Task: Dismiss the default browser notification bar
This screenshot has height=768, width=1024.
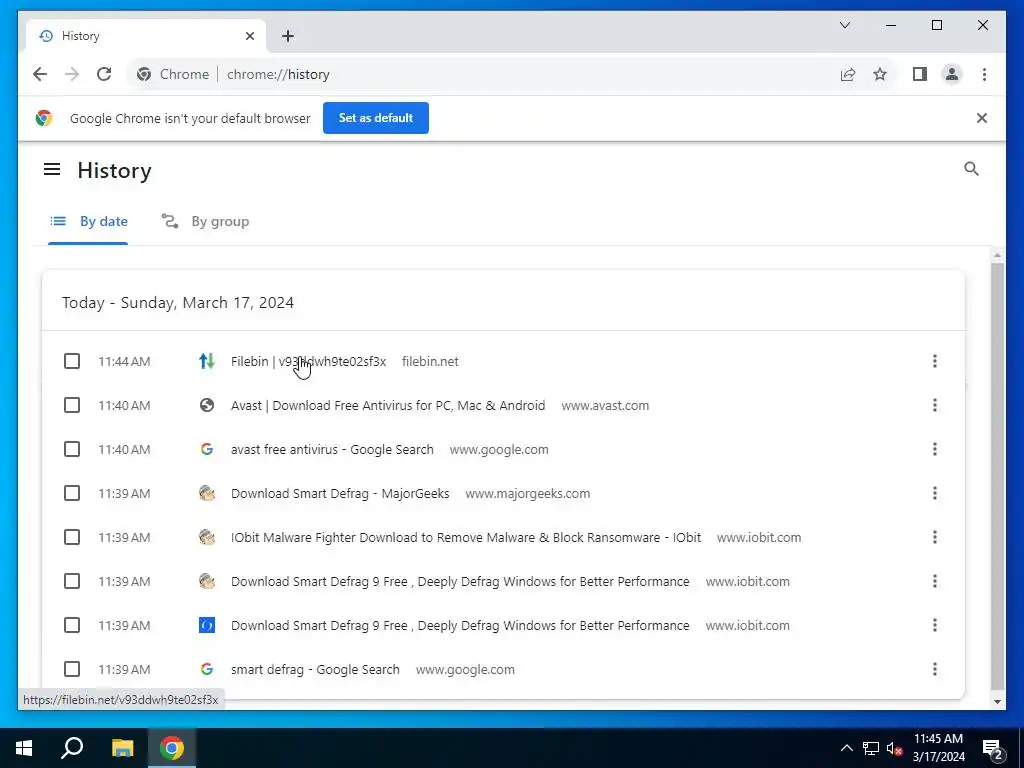Action: 982,118
